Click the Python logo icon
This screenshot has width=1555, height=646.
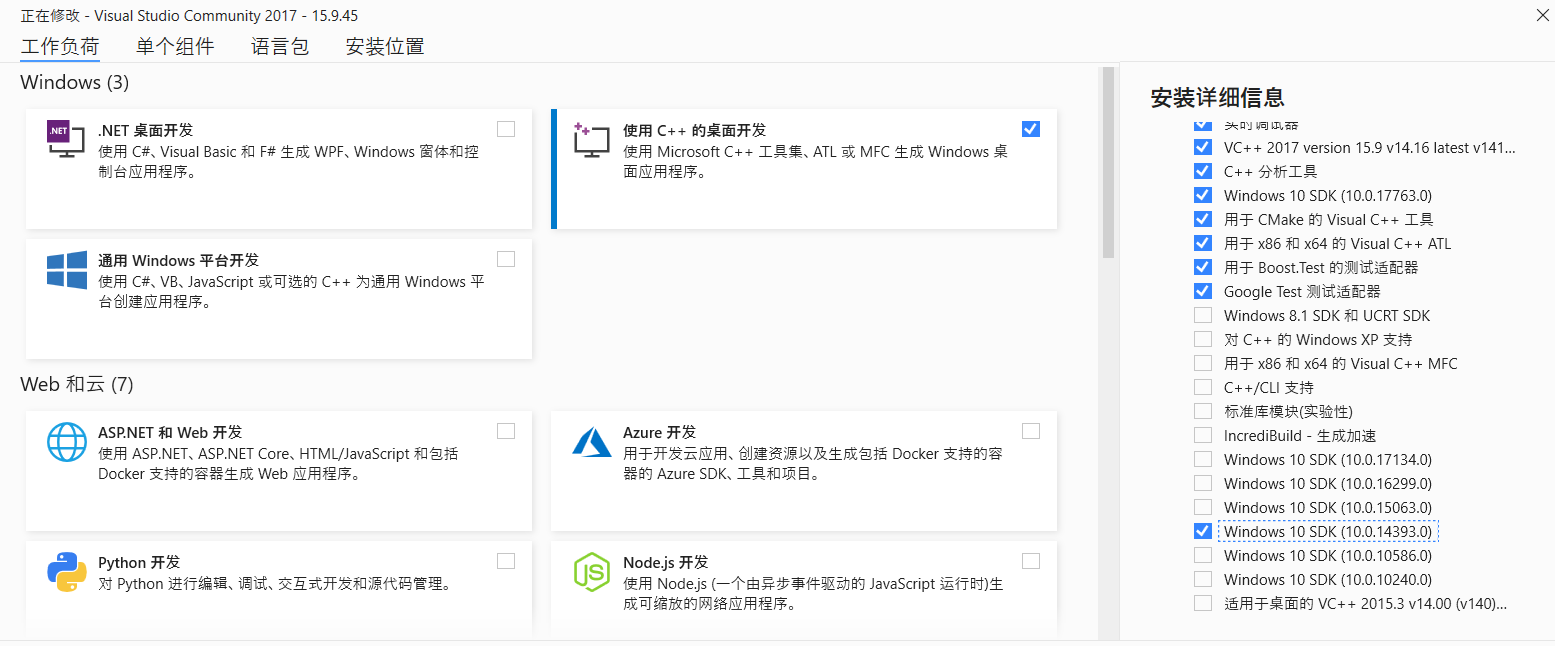tap(67, 572)
